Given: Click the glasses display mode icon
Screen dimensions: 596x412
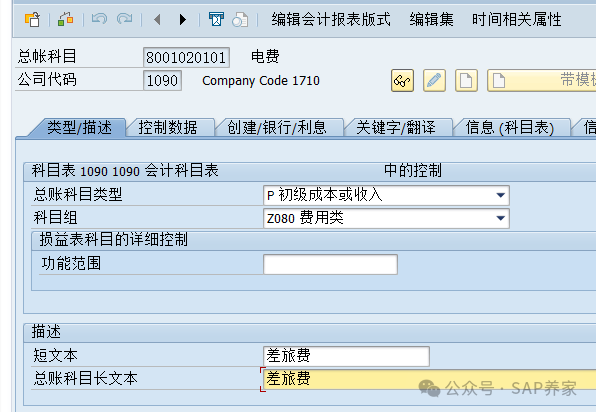Looking at the screenshot, I should pyautogui.click(x=402, y=81).
